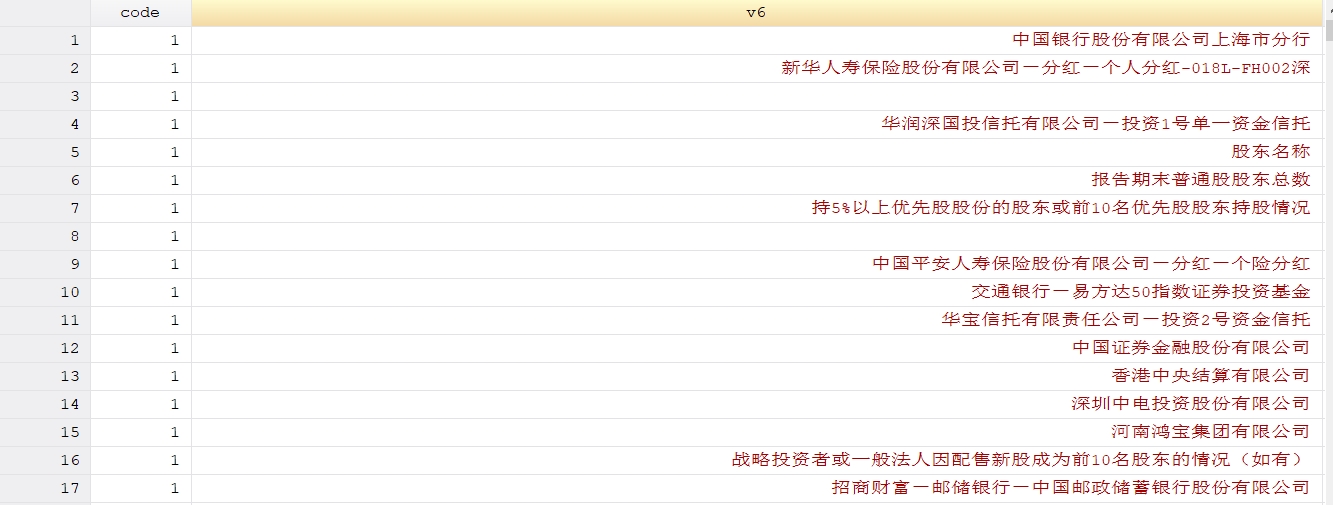The height and width of the screenshot is (505, 1333).
Task: Click cell '深圳中电投资股份有限公司'
Action: pos(757,404)
